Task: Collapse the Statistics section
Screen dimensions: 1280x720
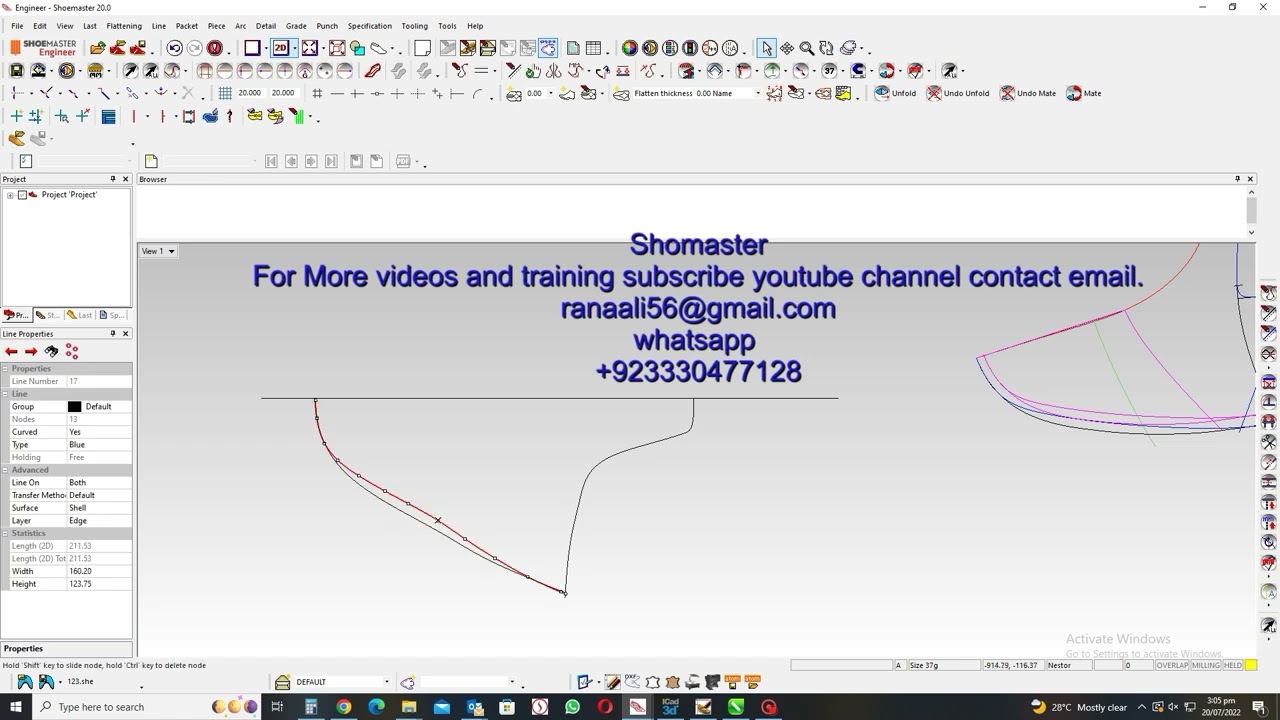Action: pos(6,533)
